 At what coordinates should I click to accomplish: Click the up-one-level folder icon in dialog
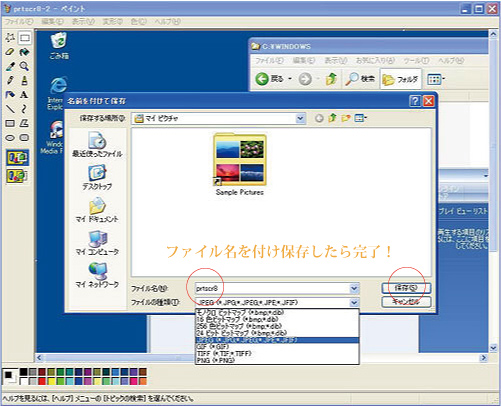click(x=332, y=118)
